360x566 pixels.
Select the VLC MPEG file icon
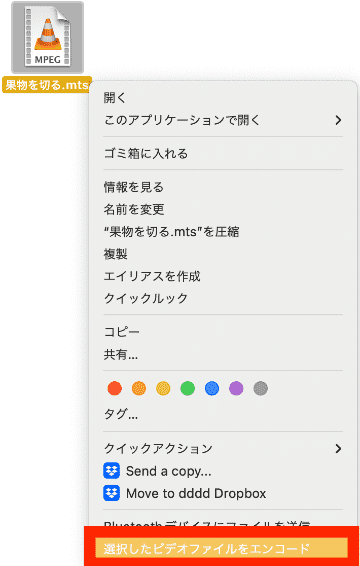[x=48, y=38]
